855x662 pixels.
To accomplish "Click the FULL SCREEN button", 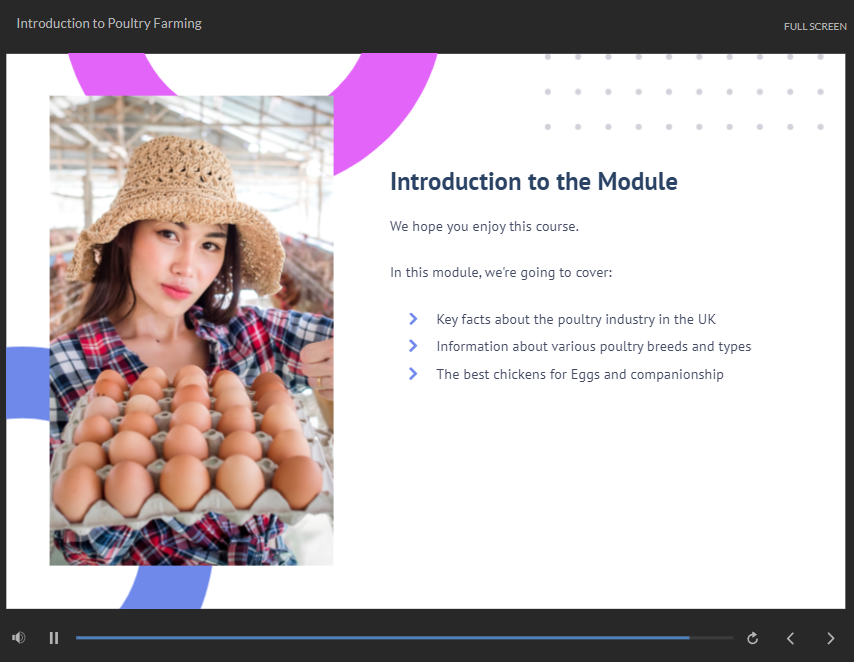I will tap(815, 26).
